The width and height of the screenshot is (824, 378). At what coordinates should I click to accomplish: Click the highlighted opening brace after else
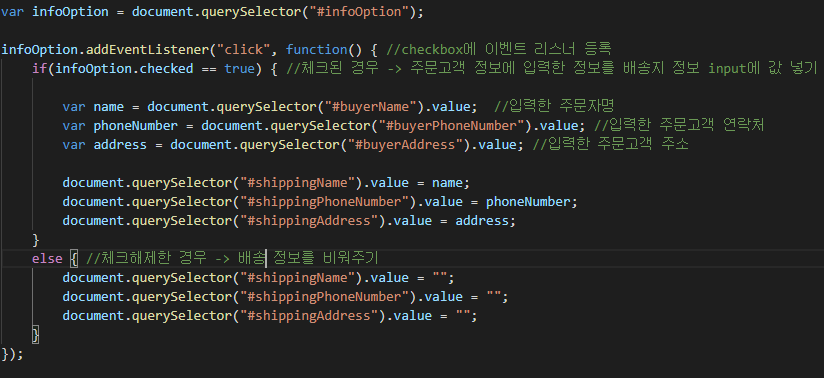[x=74, y=259]
